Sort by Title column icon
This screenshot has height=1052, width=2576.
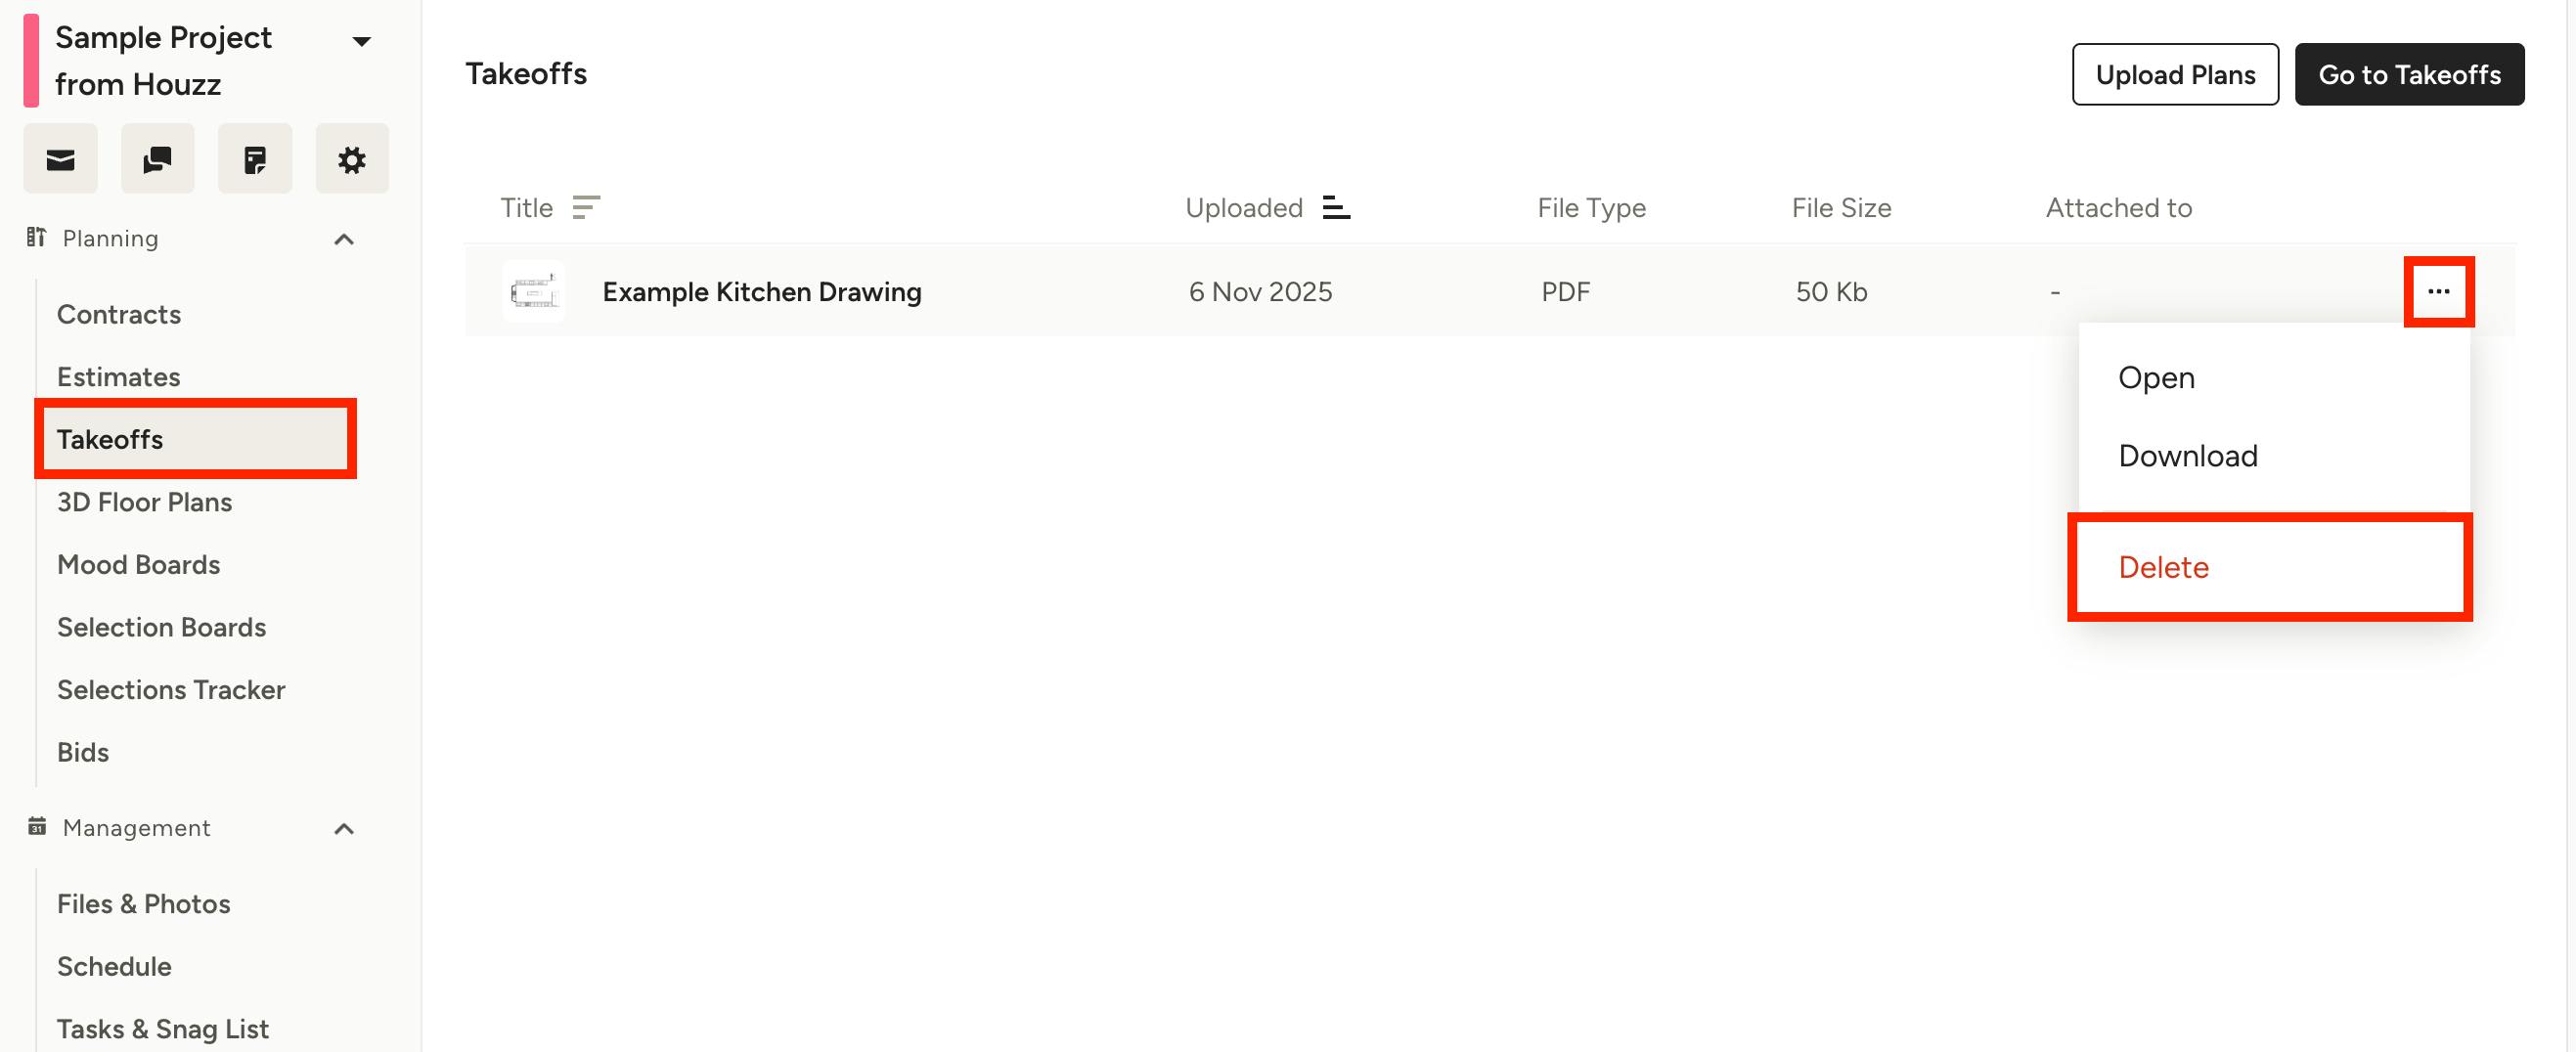point(586,207)
